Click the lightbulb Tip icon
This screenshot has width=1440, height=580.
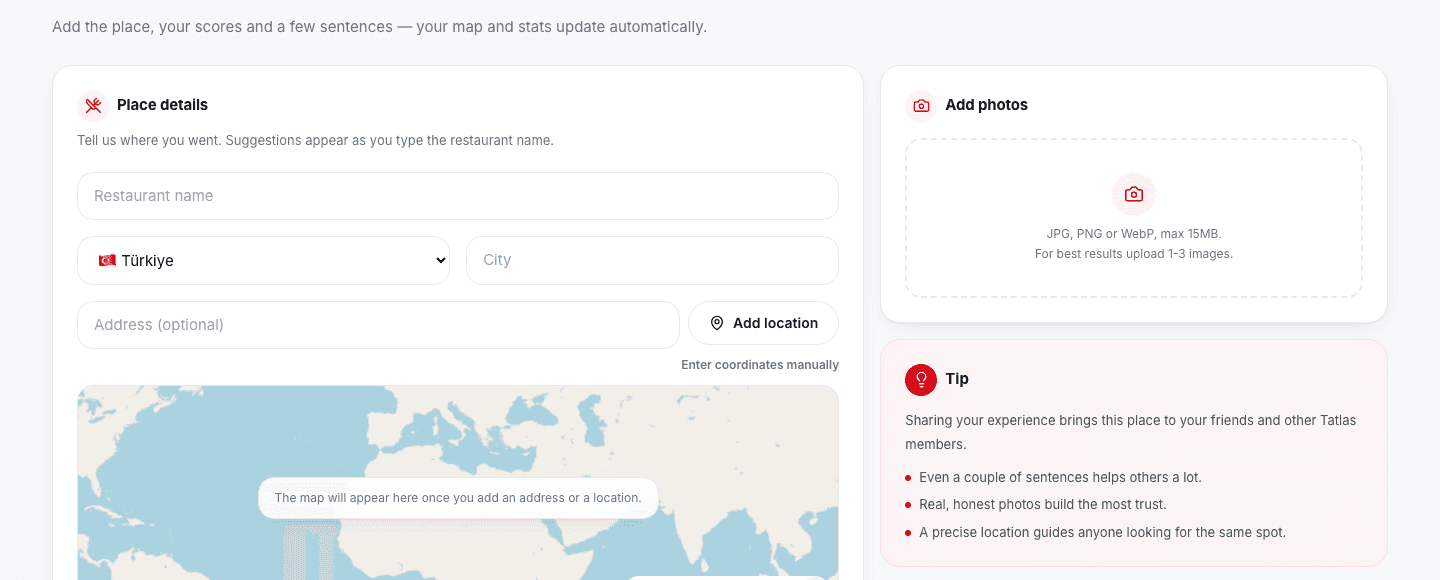coord(921,379)
